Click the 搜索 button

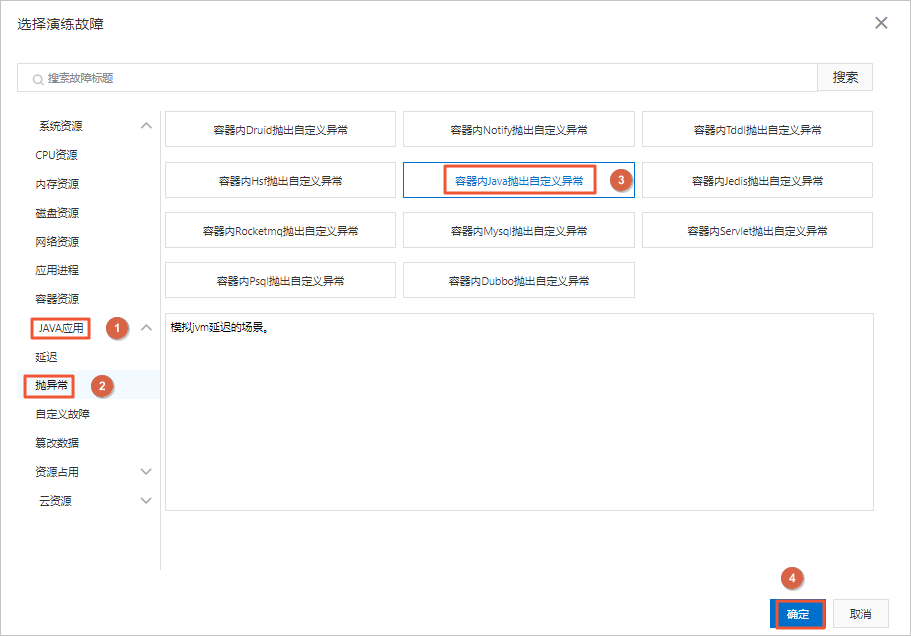pyautogui.click(x=845, y=77)
